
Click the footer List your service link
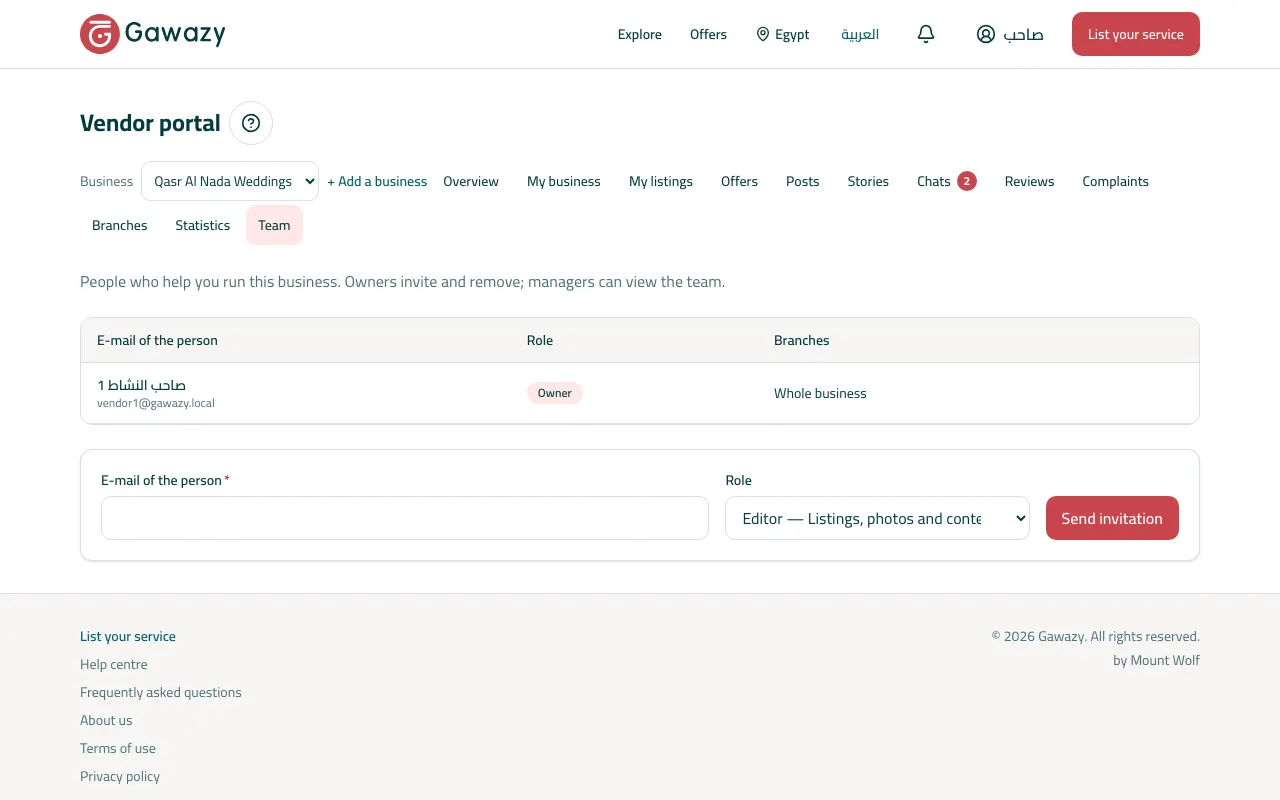click(128, 636)
